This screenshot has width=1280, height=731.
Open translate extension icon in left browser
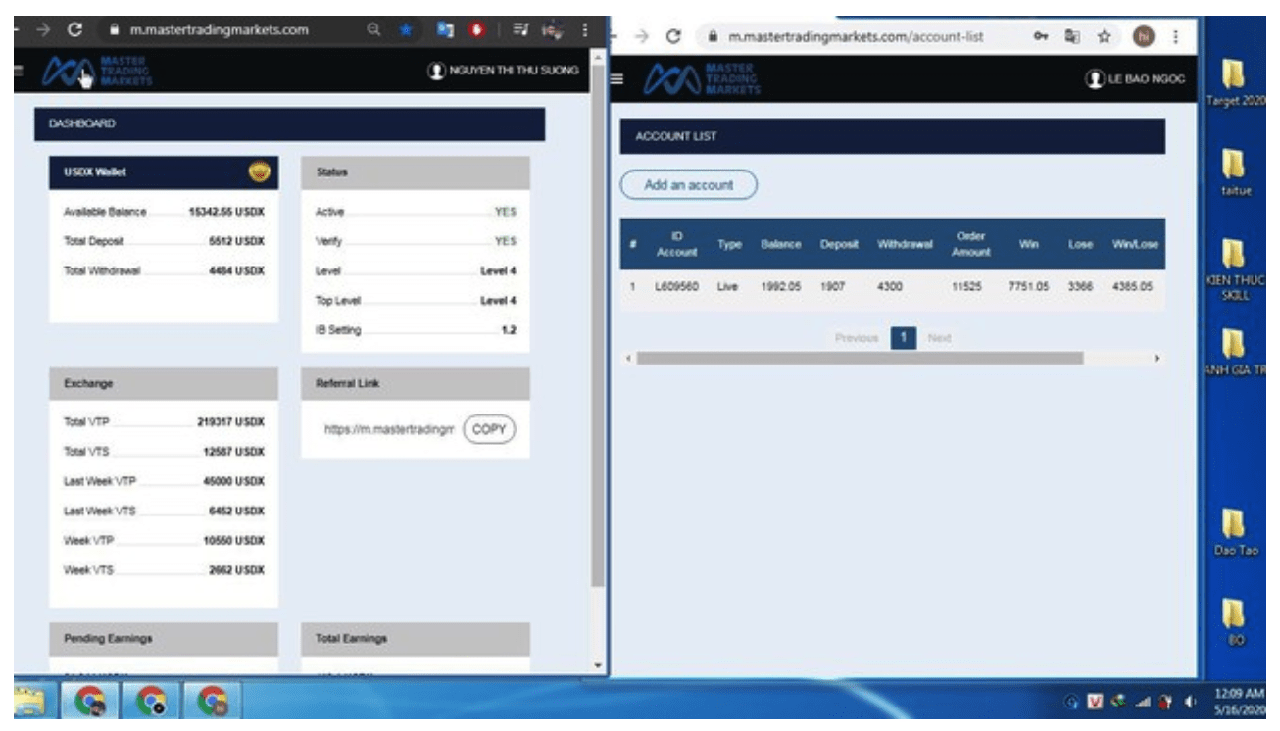click(447, 30)
